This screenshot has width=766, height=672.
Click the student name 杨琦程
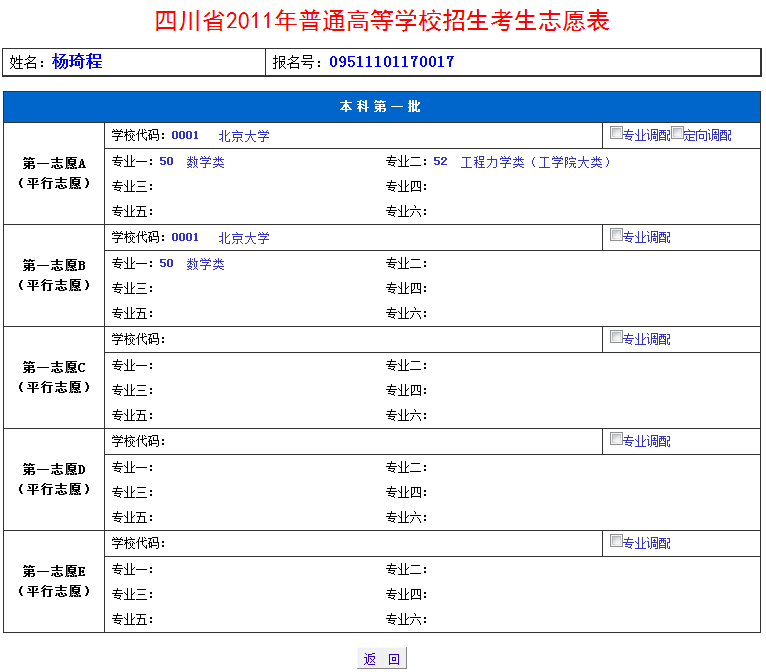[x=77, y=62]
